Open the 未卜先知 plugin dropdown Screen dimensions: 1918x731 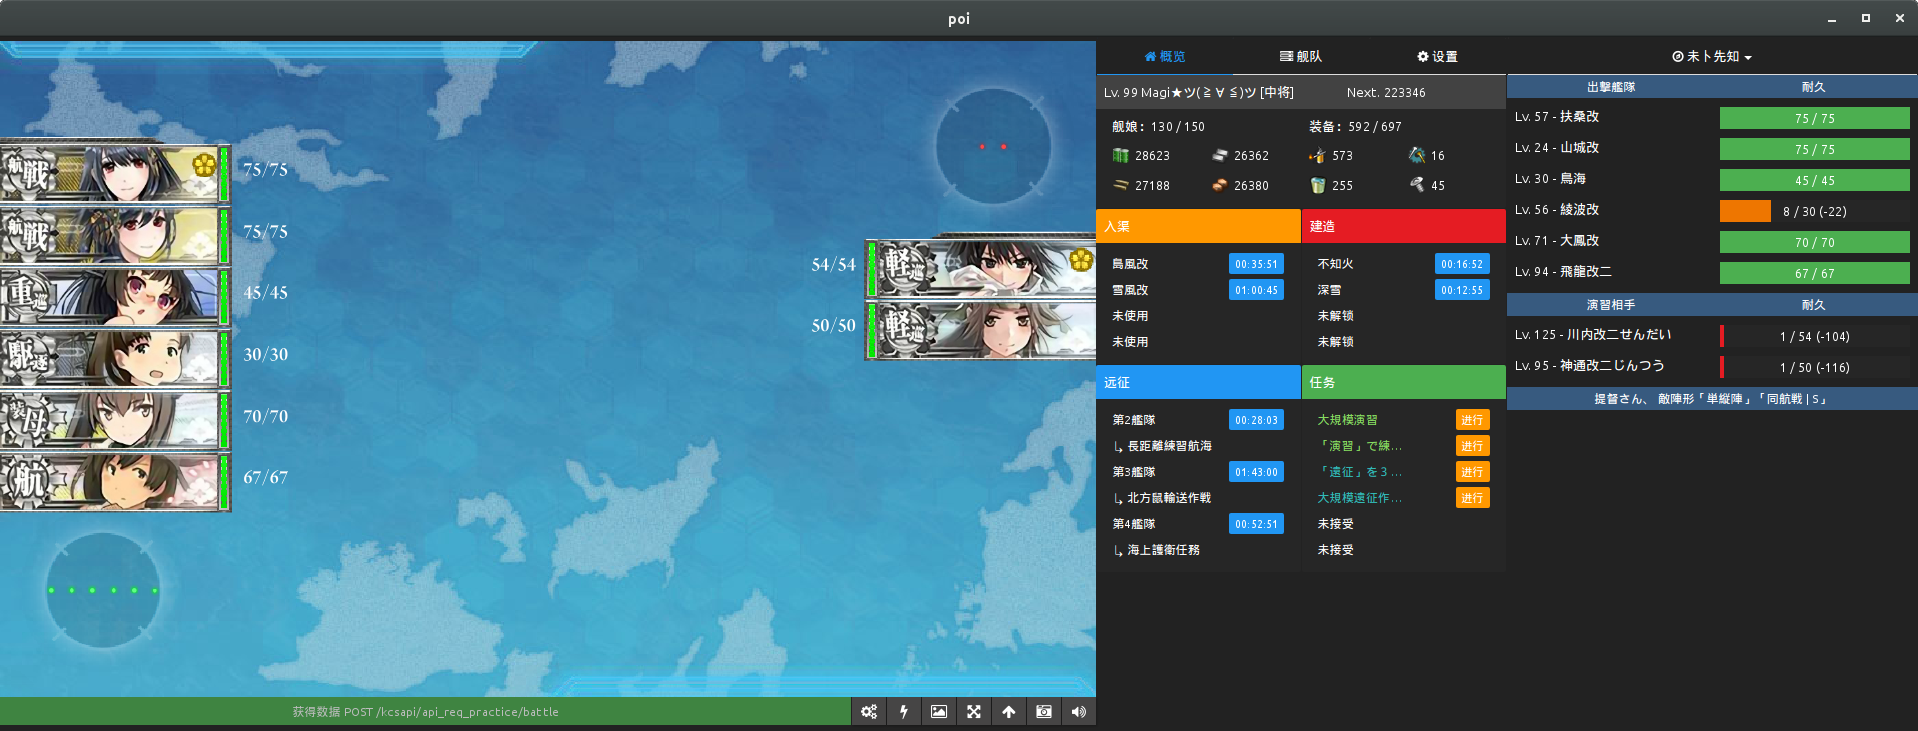[1711, 57]
